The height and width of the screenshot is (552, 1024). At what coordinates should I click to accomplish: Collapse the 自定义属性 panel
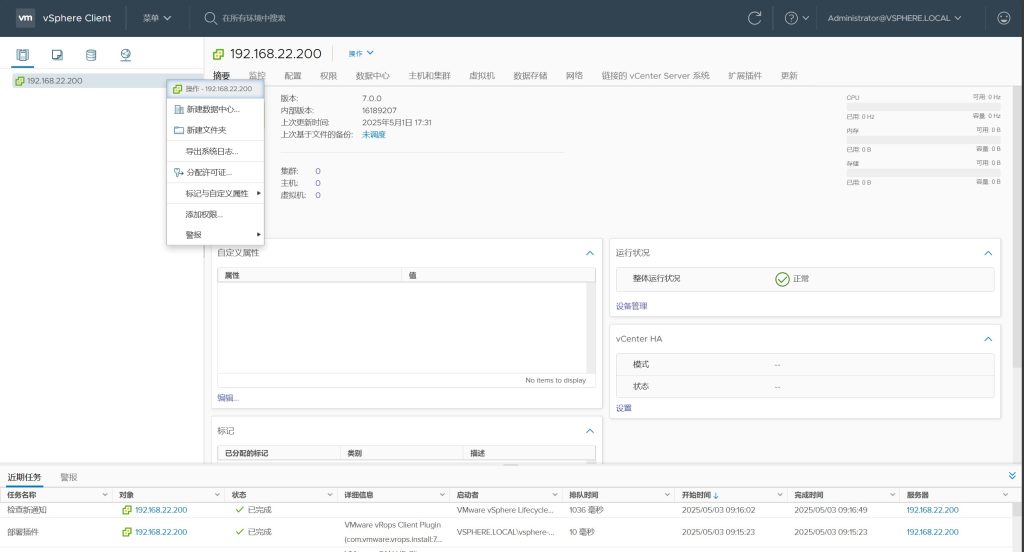click(x=590, y=253)
